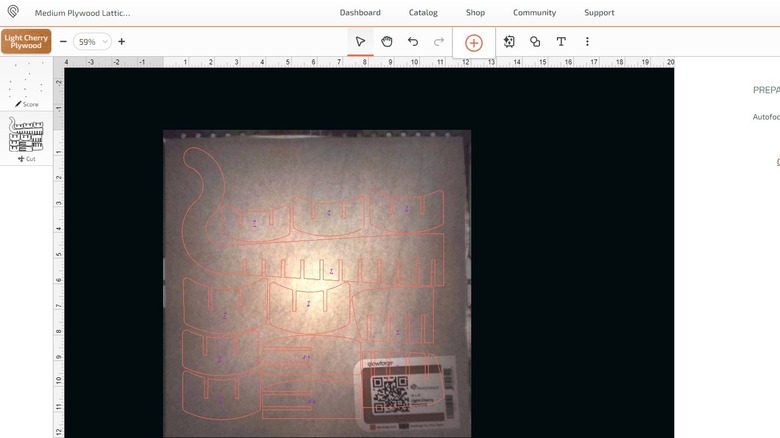Select the Cut step thumbnail
Screen dimensions: 780x438
(26, 137)
